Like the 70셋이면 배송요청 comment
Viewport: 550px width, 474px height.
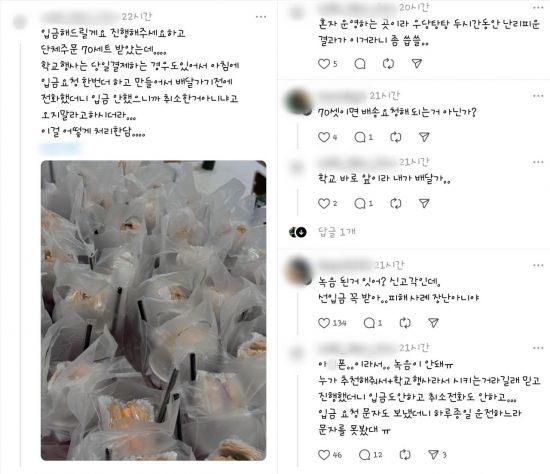point(323,137)
